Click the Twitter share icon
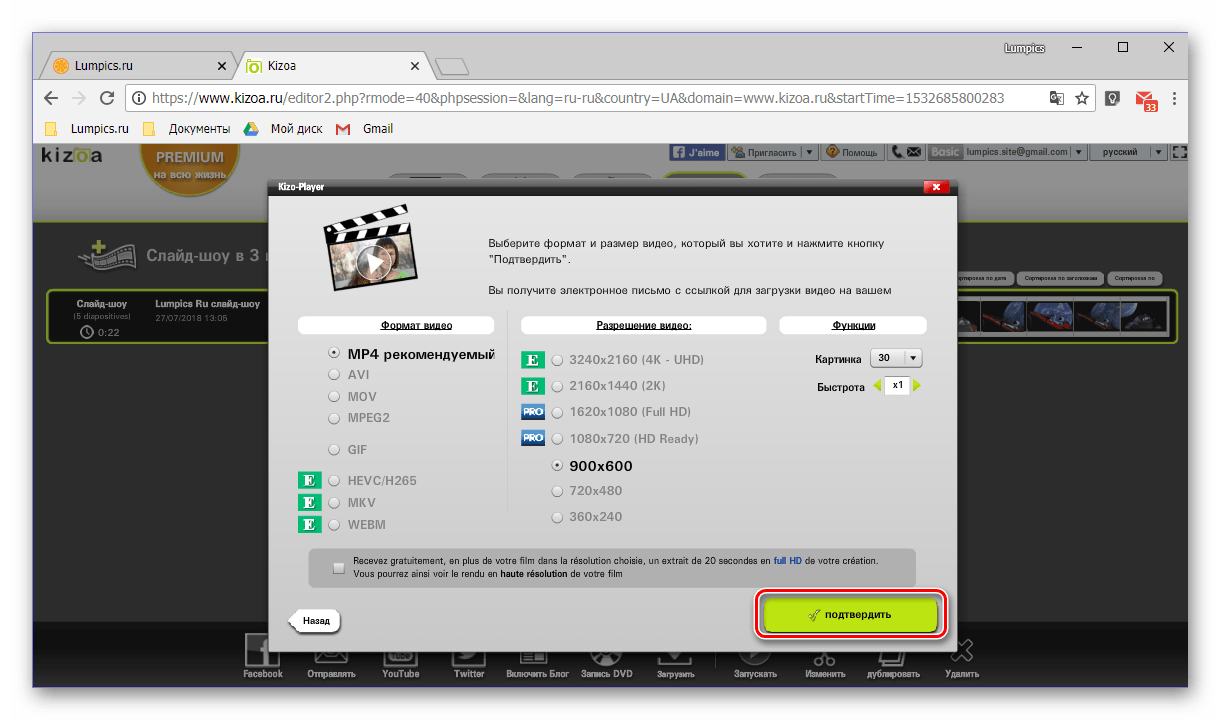The image size is (1225, 720). pyautogui.click(x=468, y=655)
